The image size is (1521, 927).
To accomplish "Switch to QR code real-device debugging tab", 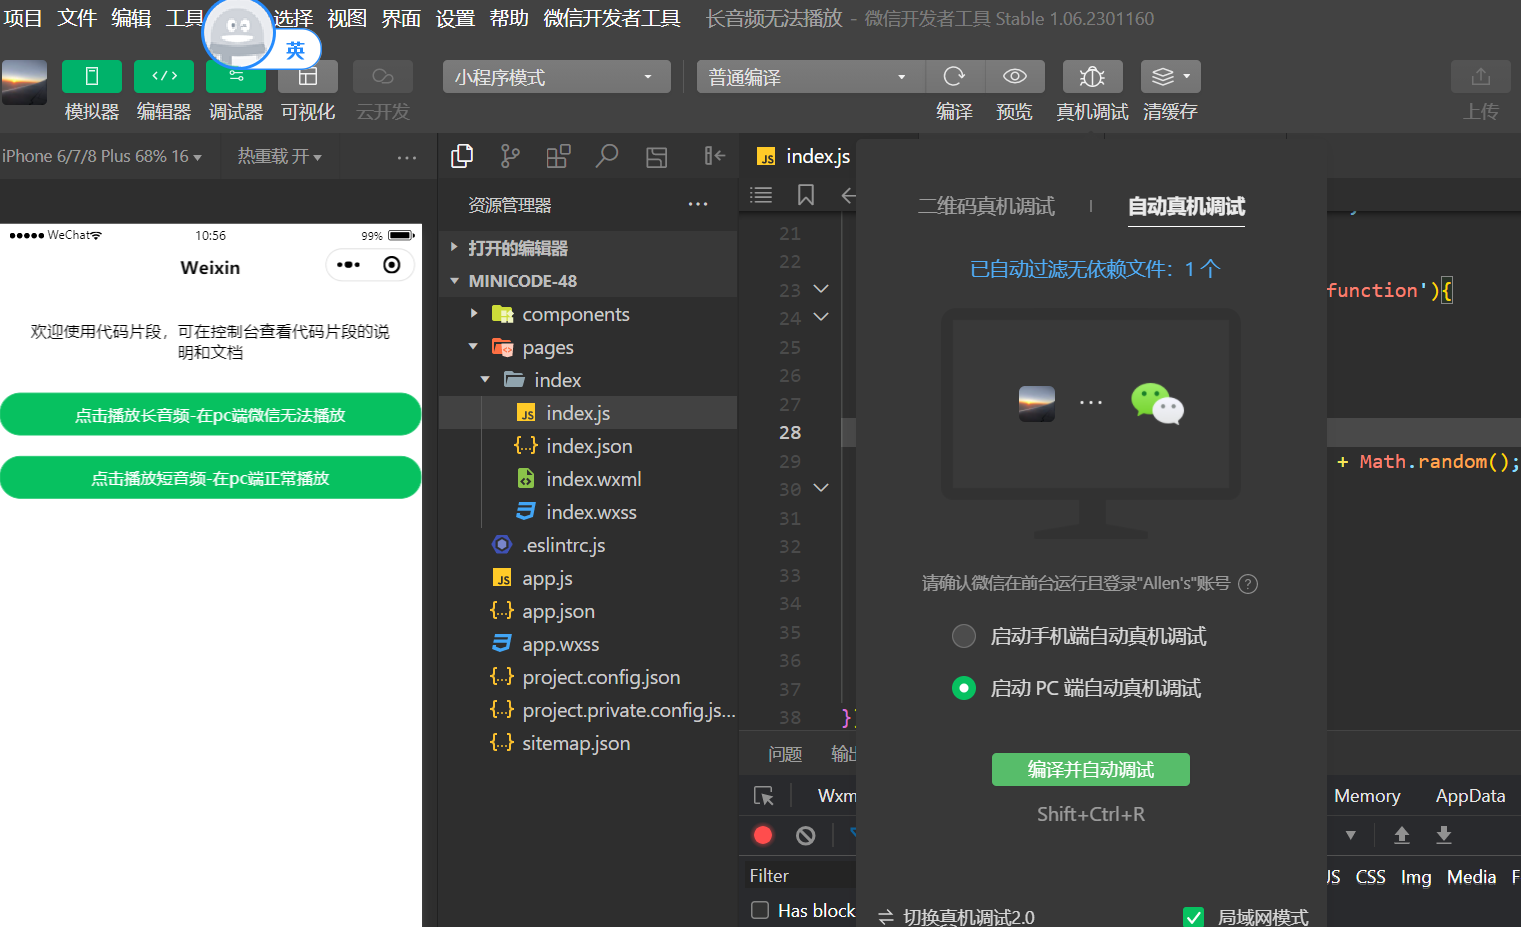I will (x=986, y=206).
